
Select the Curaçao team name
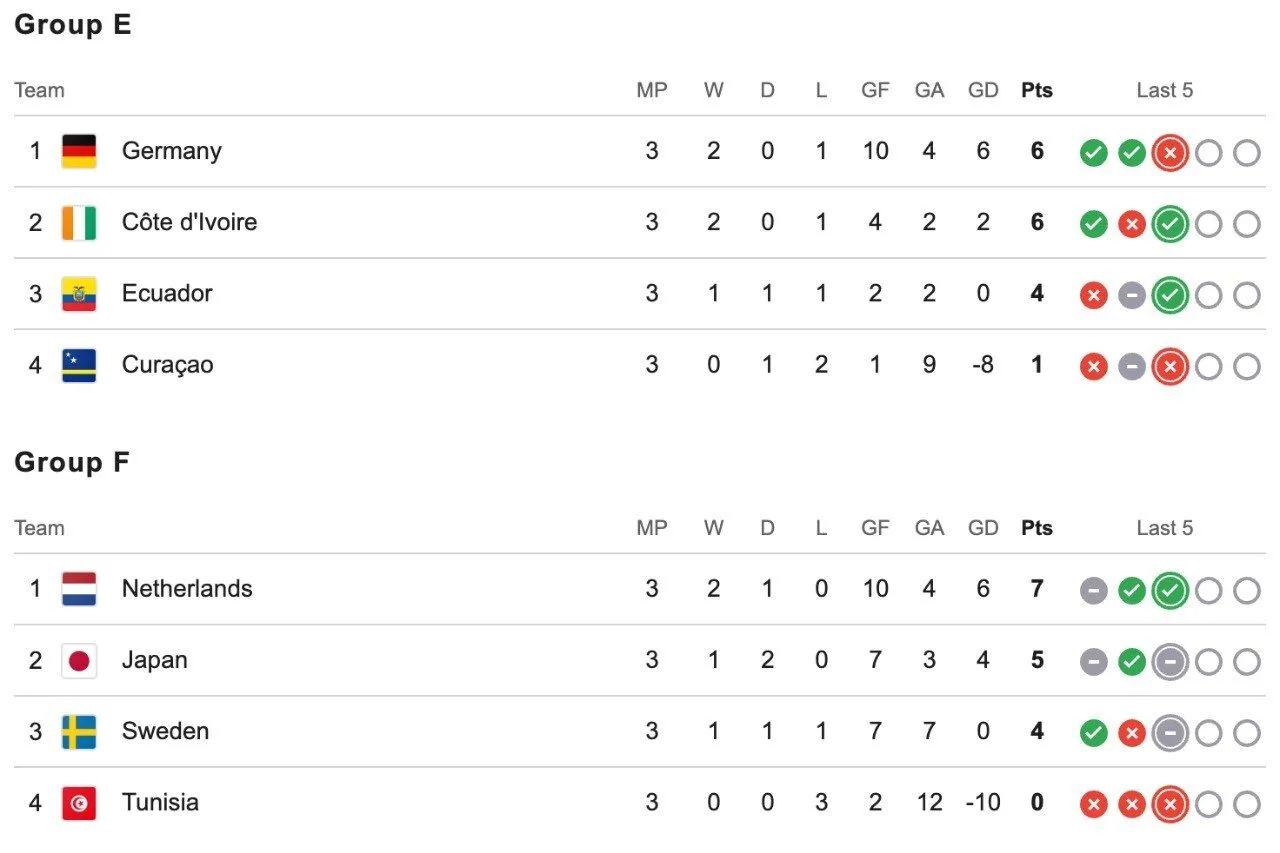[168, 365]
